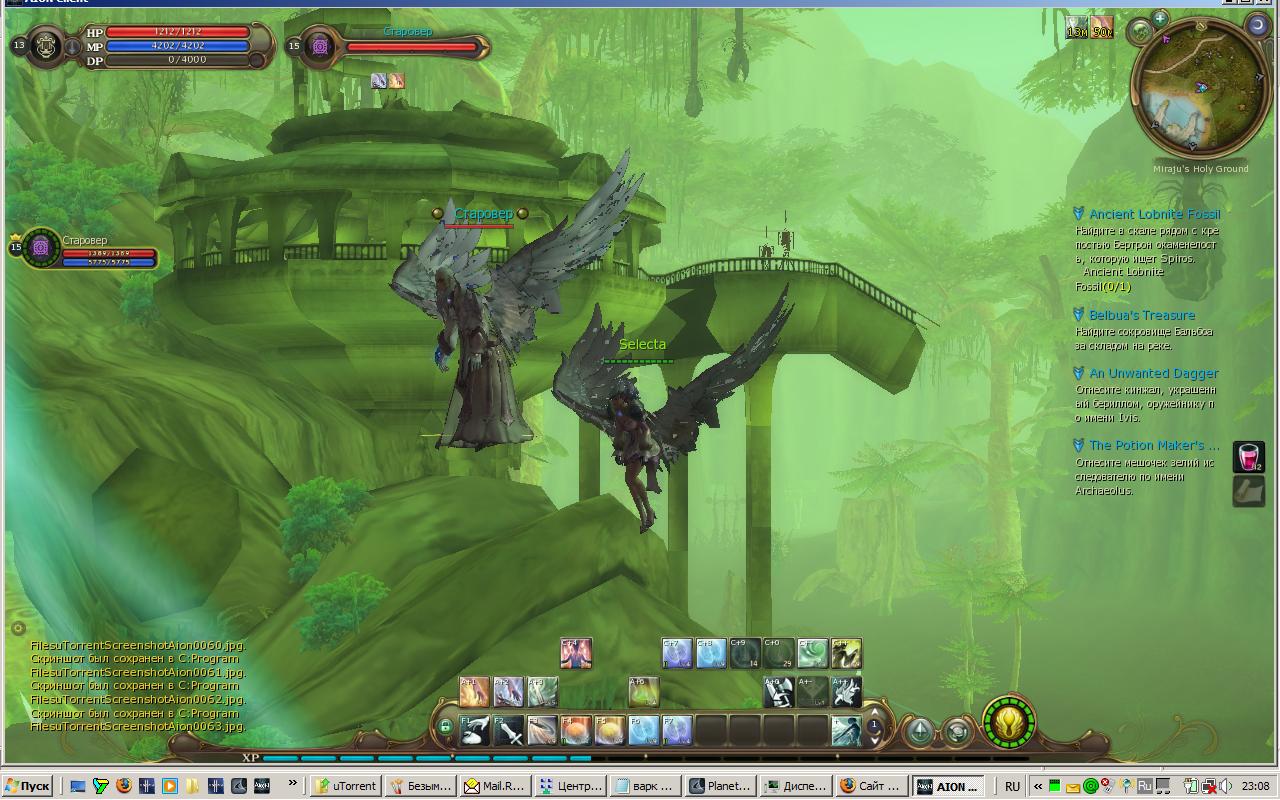
Task: Activate the golden wings flight button
Action: 1008,722
